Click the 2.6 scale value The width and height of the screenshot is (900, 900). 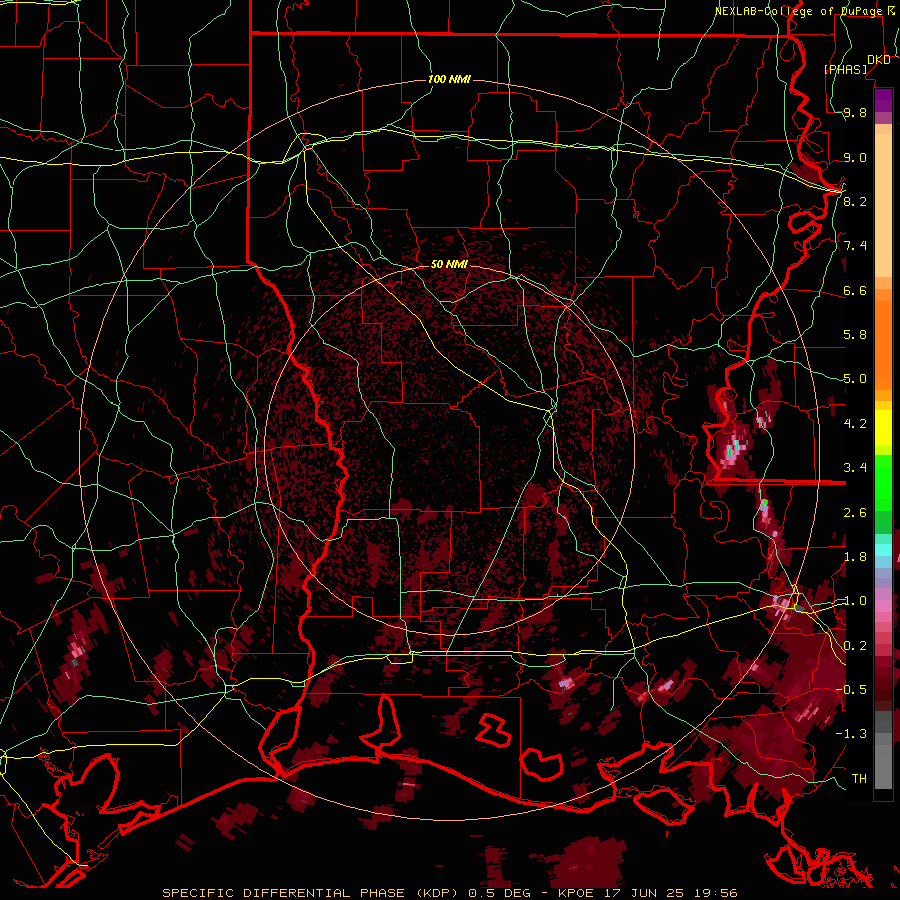pos(855,512)
